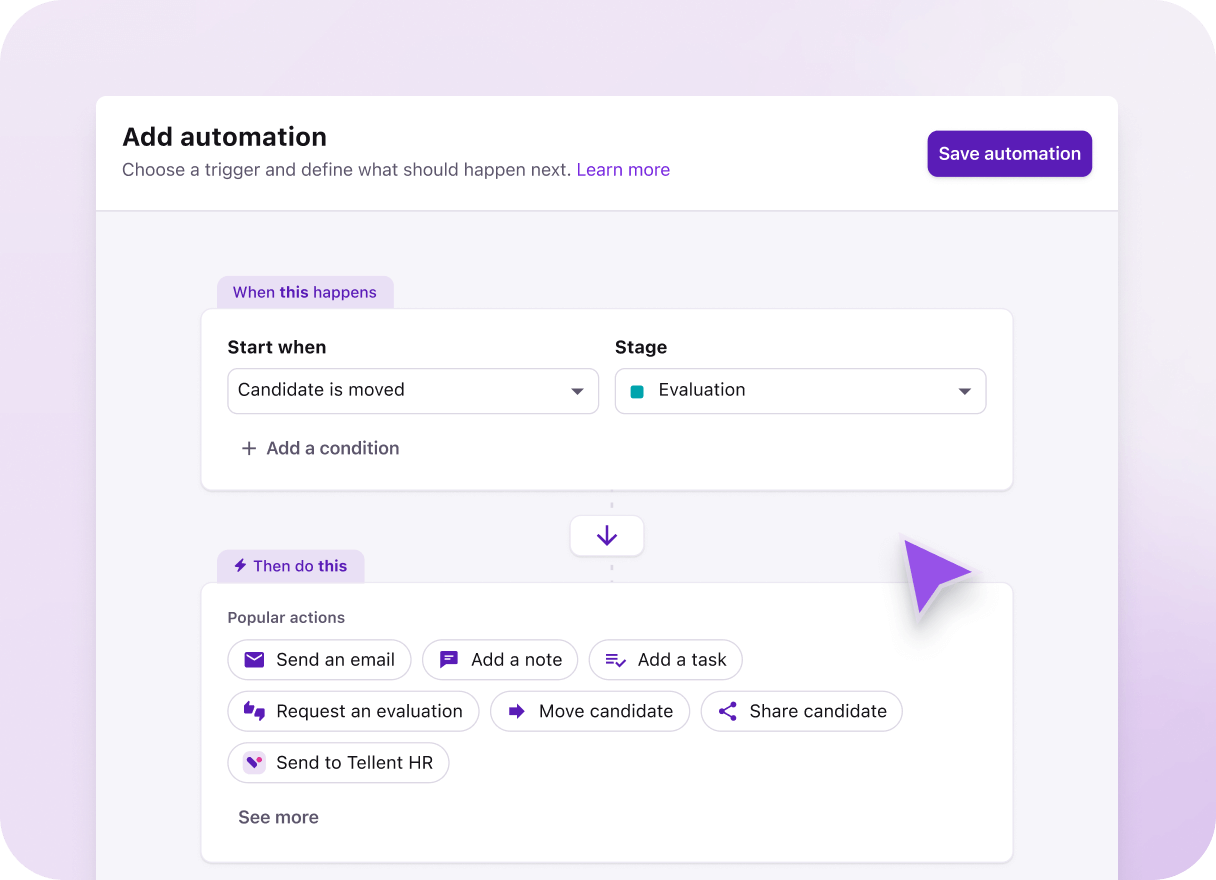Select the Move candidate action chip
Viewport: 1216px width, 880px height.
(x=590, y=711)
